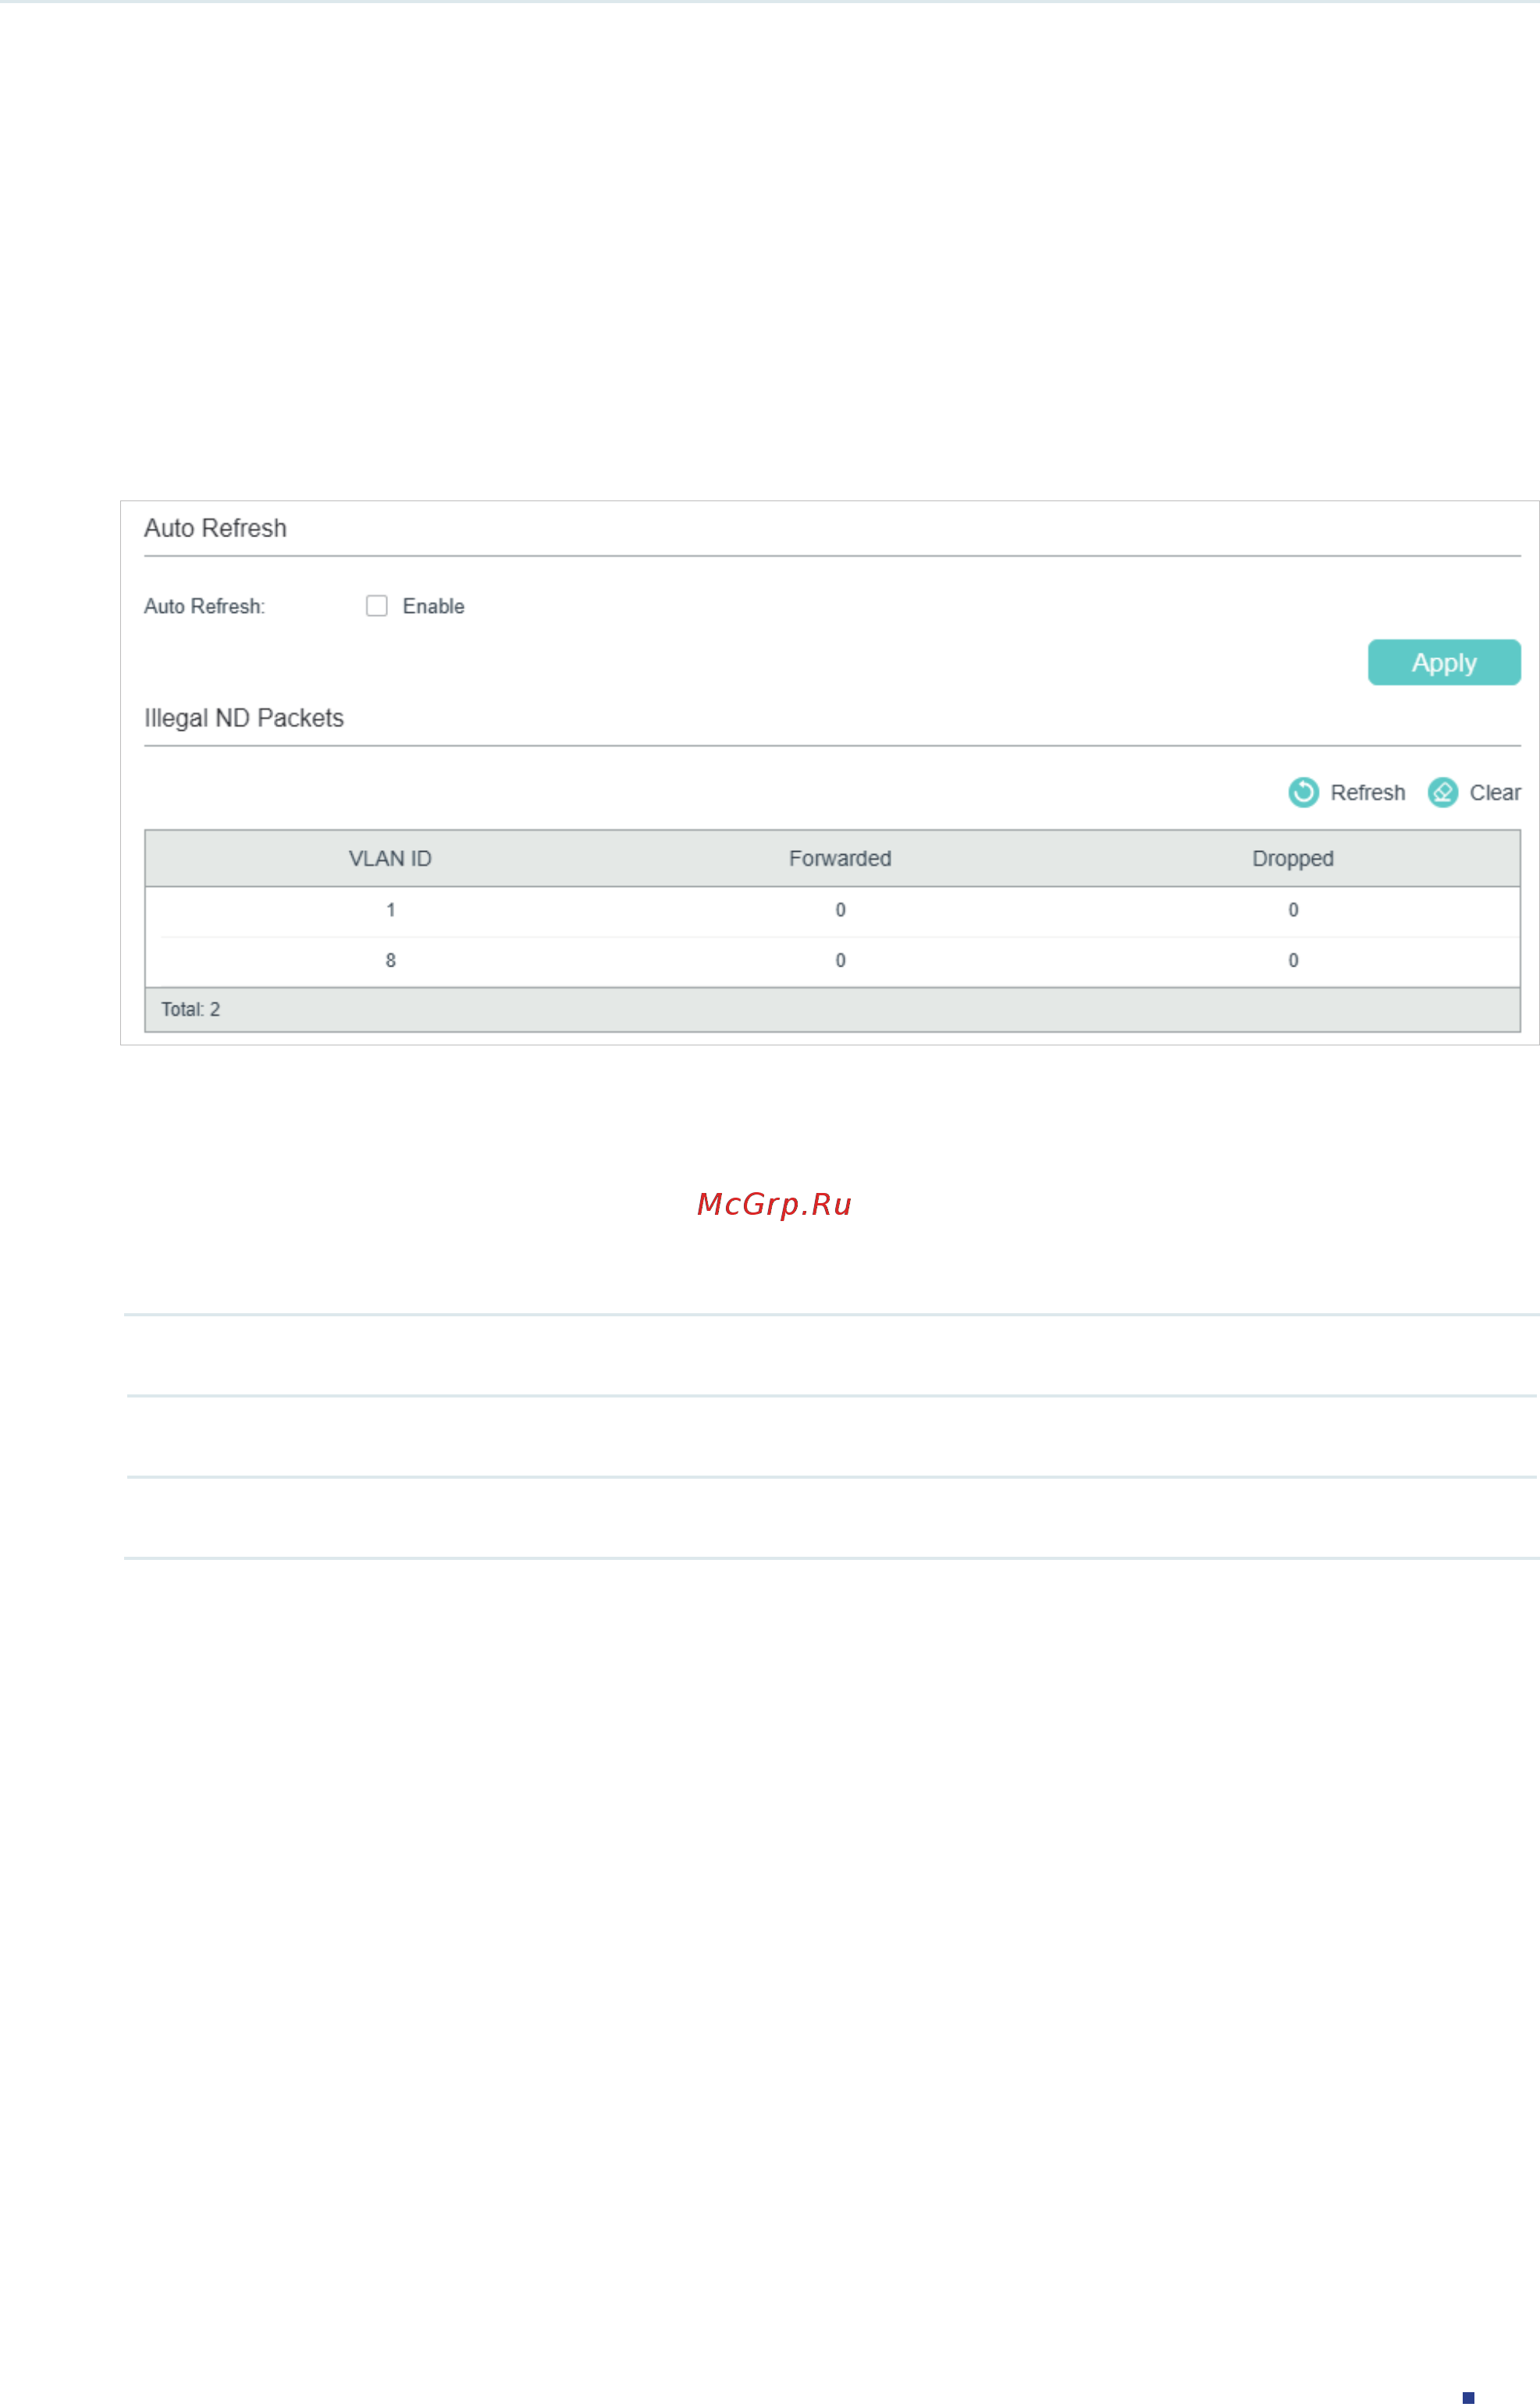
Task: Click the Illegal ND Packets section title
Action: (x=244, y=718)
